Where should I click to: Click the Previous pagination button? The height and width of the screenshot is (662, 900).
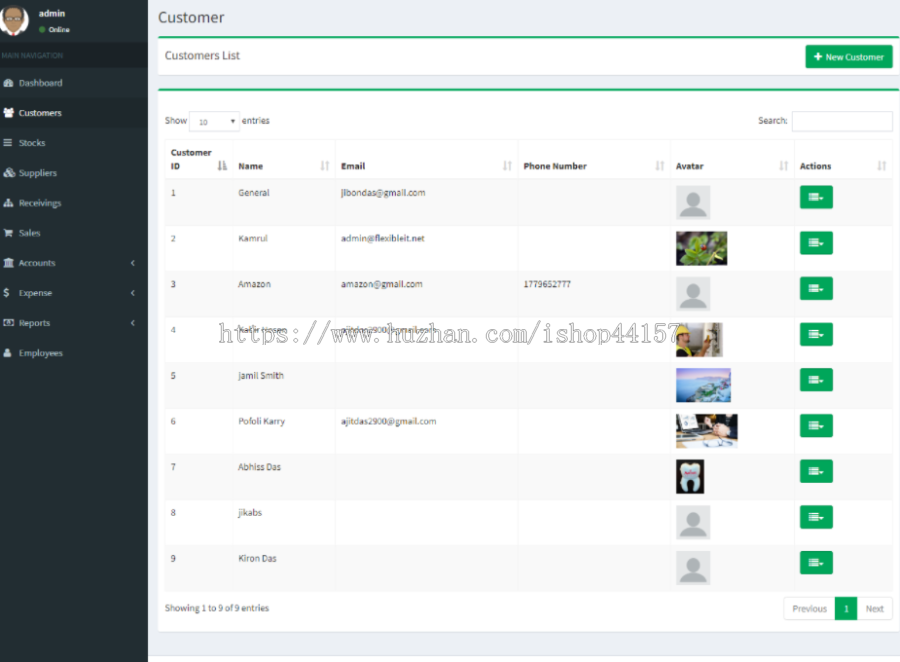tap(809, 609)
